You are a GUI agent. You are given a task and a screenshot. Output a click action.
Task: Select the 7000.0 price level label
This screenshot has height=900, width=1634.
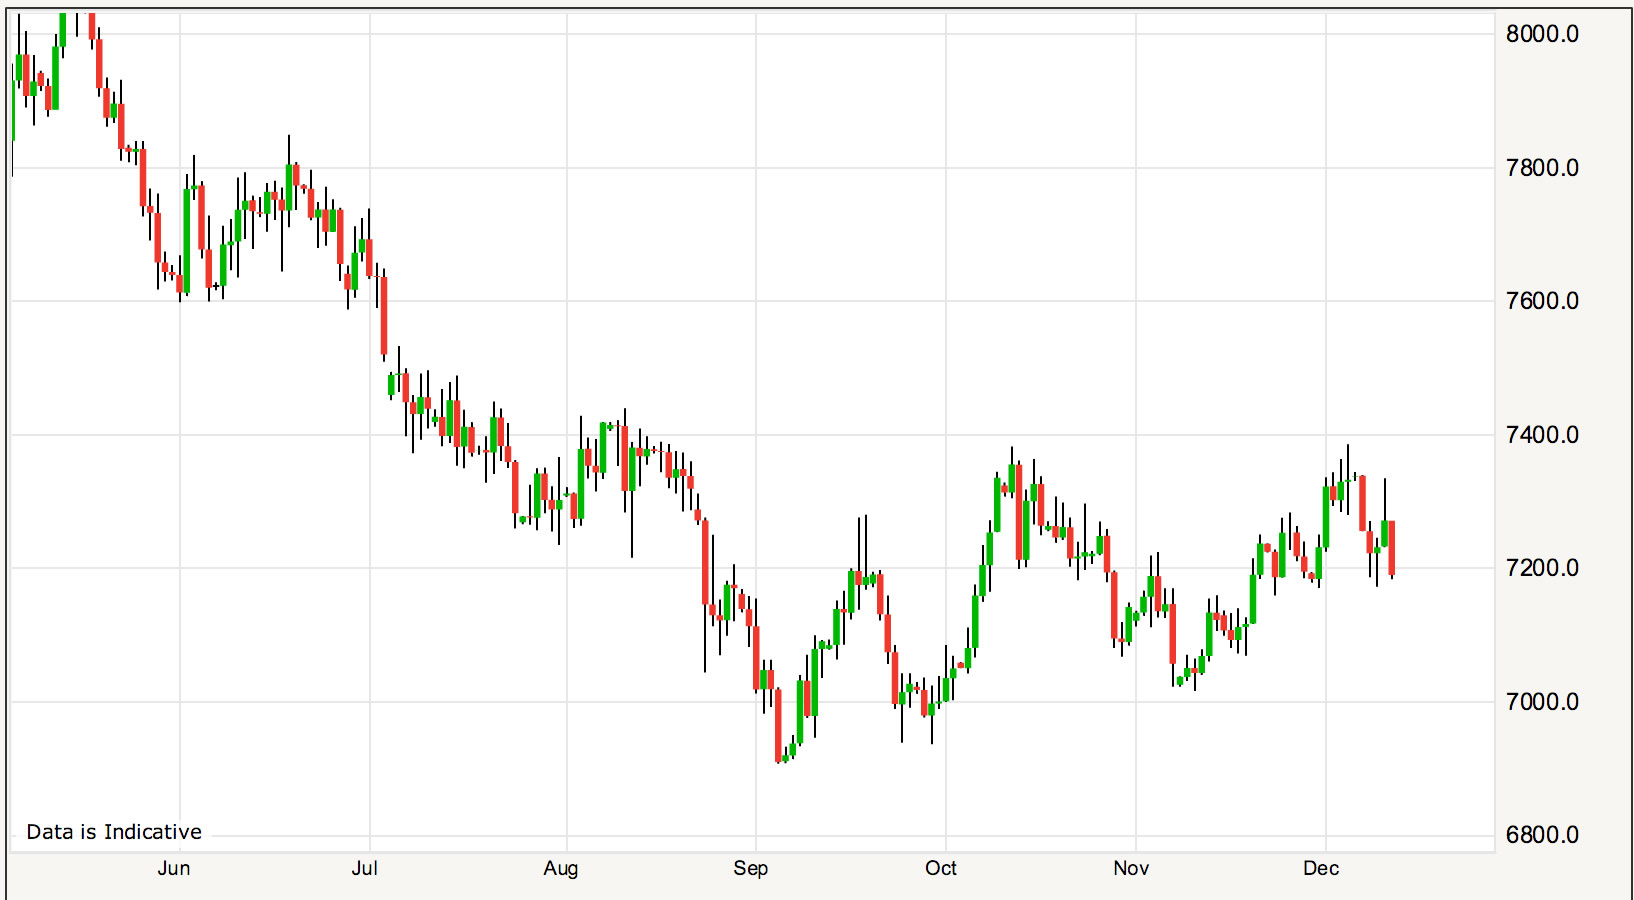[1542, 702]
